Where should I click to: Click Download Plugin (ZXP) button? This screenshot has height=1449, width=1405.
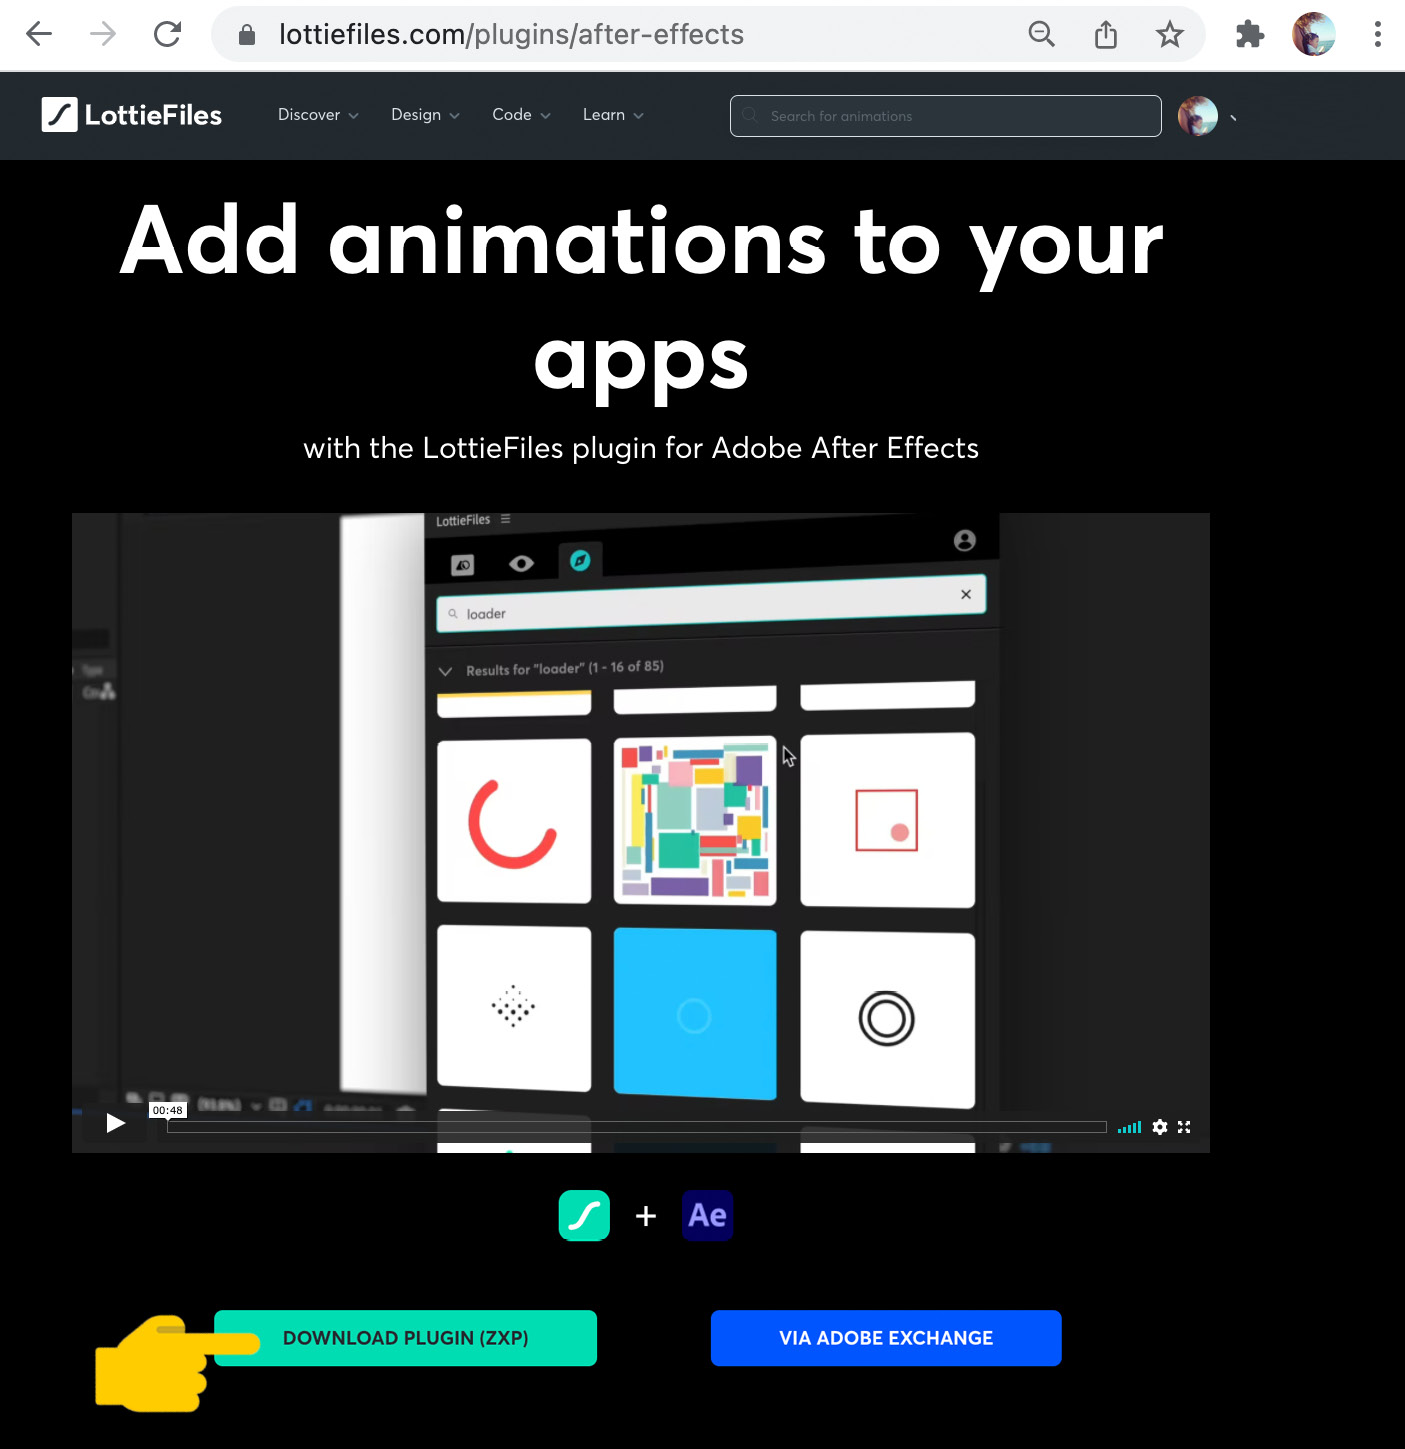point(405,1338)
